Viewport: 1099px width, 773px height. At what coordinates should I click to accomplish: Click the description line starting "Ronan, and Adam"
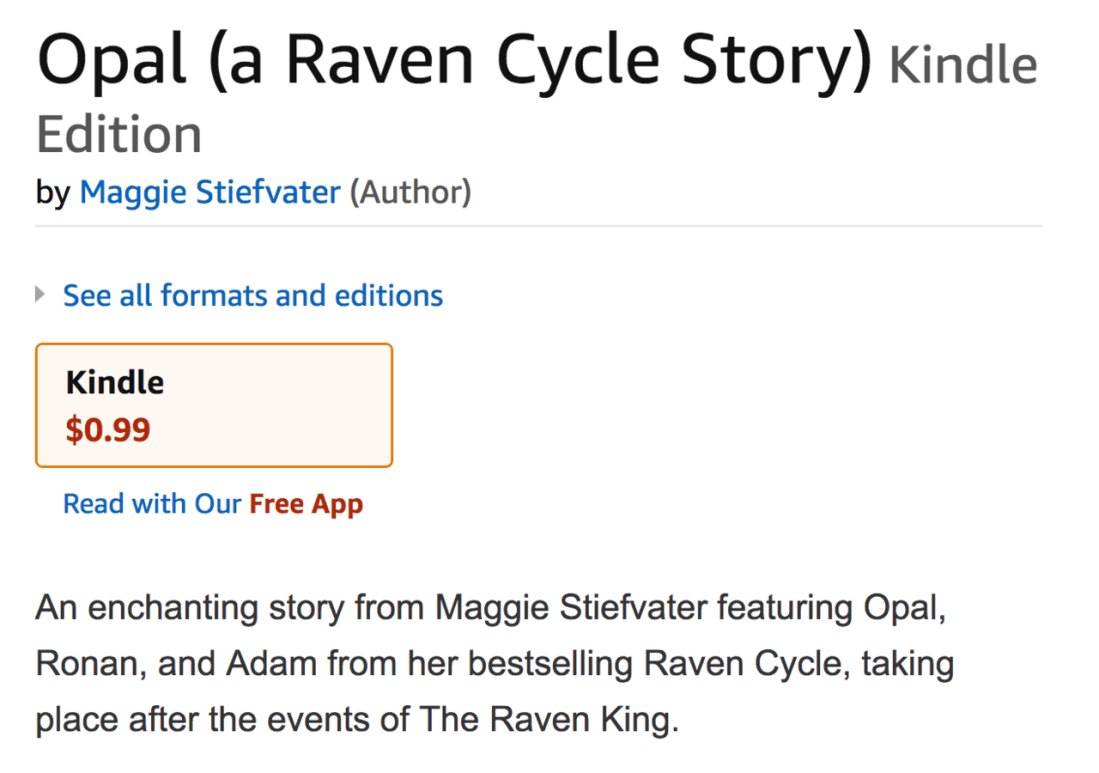(494, 664)
